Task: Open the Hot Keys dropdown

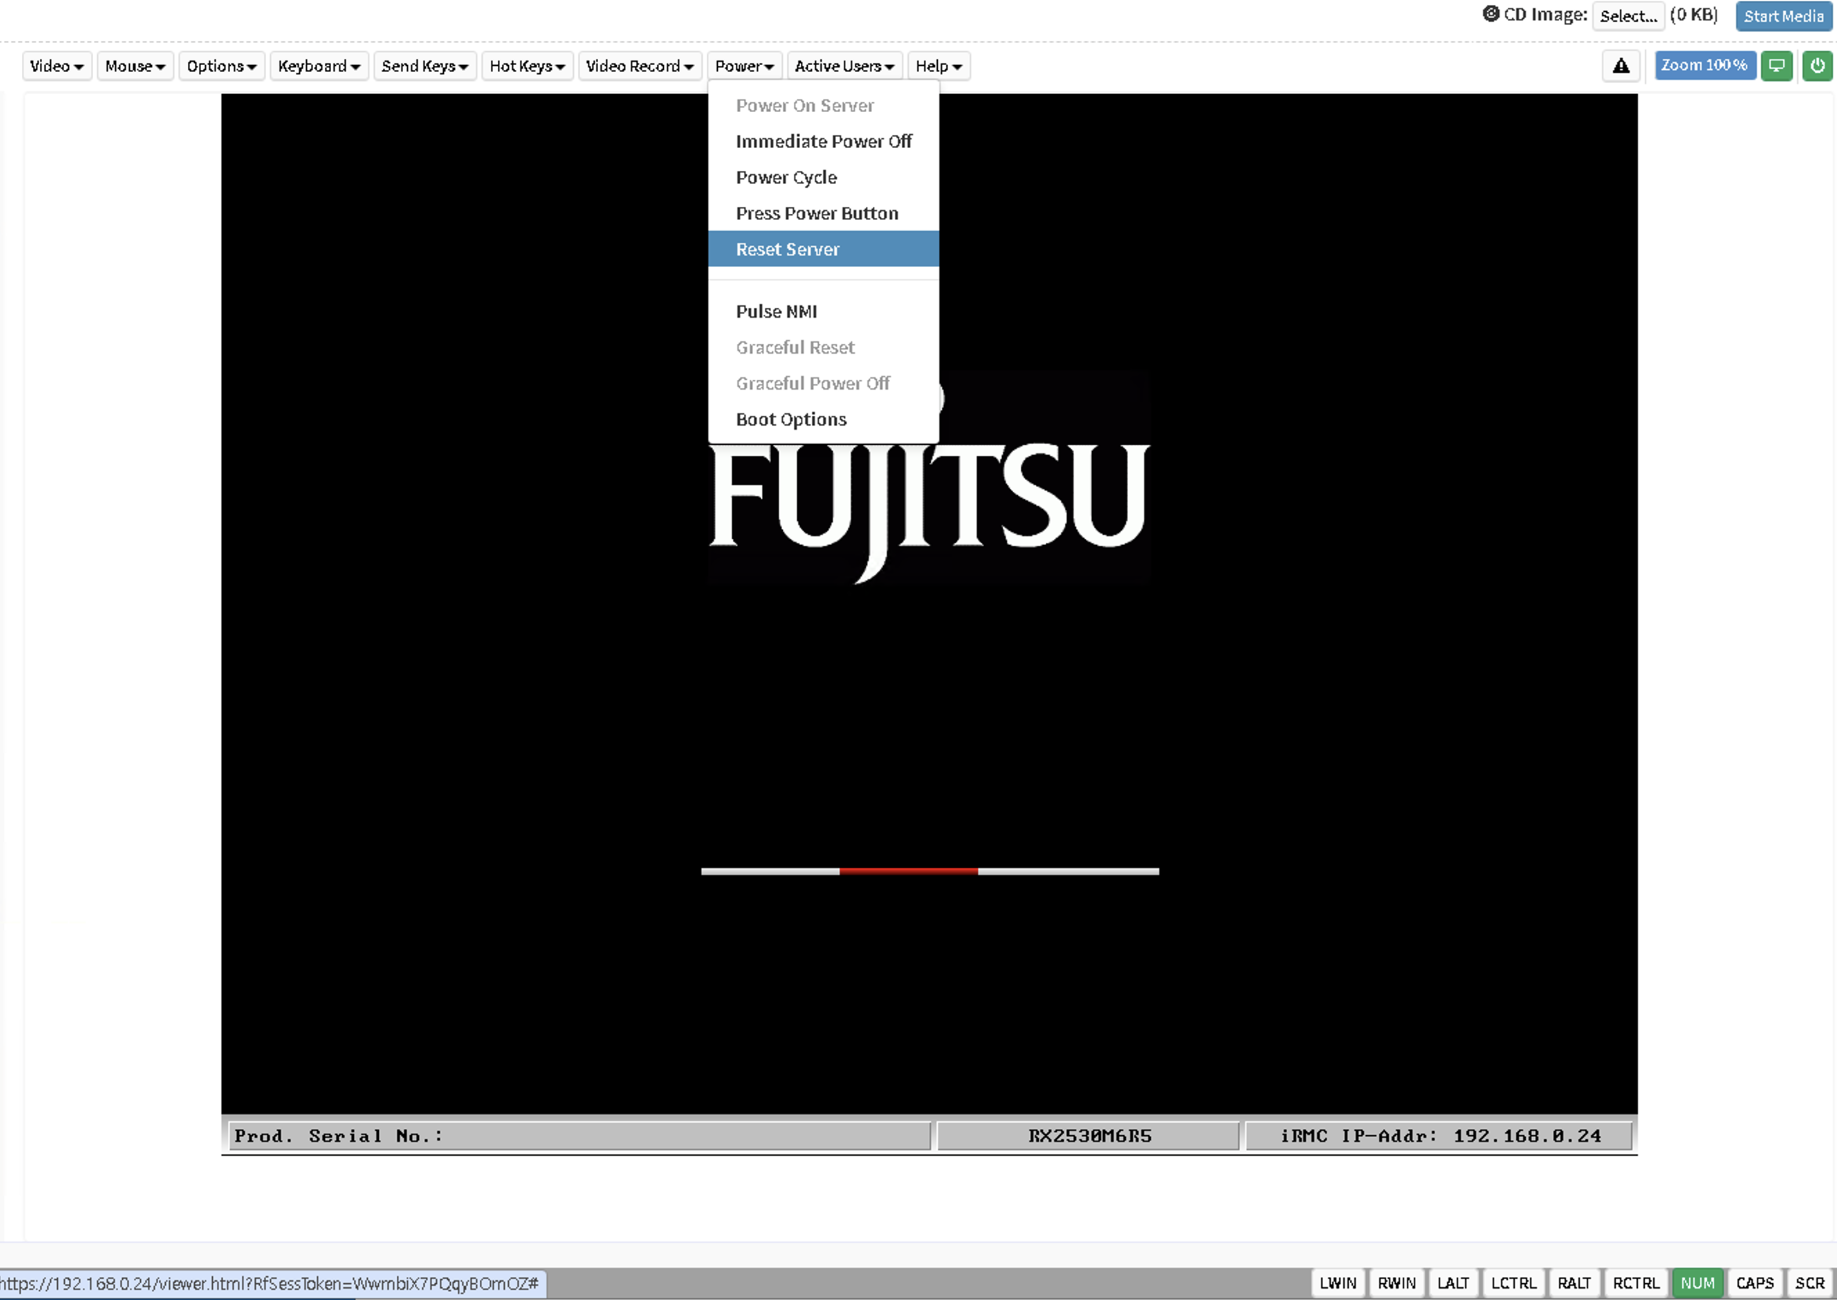Action: 527,66
